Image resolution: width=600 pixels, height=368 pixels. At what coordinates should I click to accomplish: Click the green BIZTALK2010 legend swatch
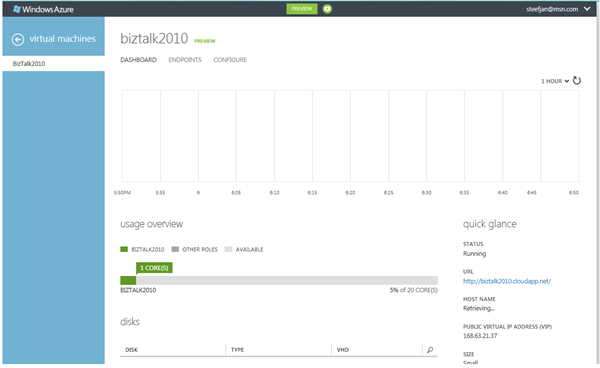coord(124,249)
